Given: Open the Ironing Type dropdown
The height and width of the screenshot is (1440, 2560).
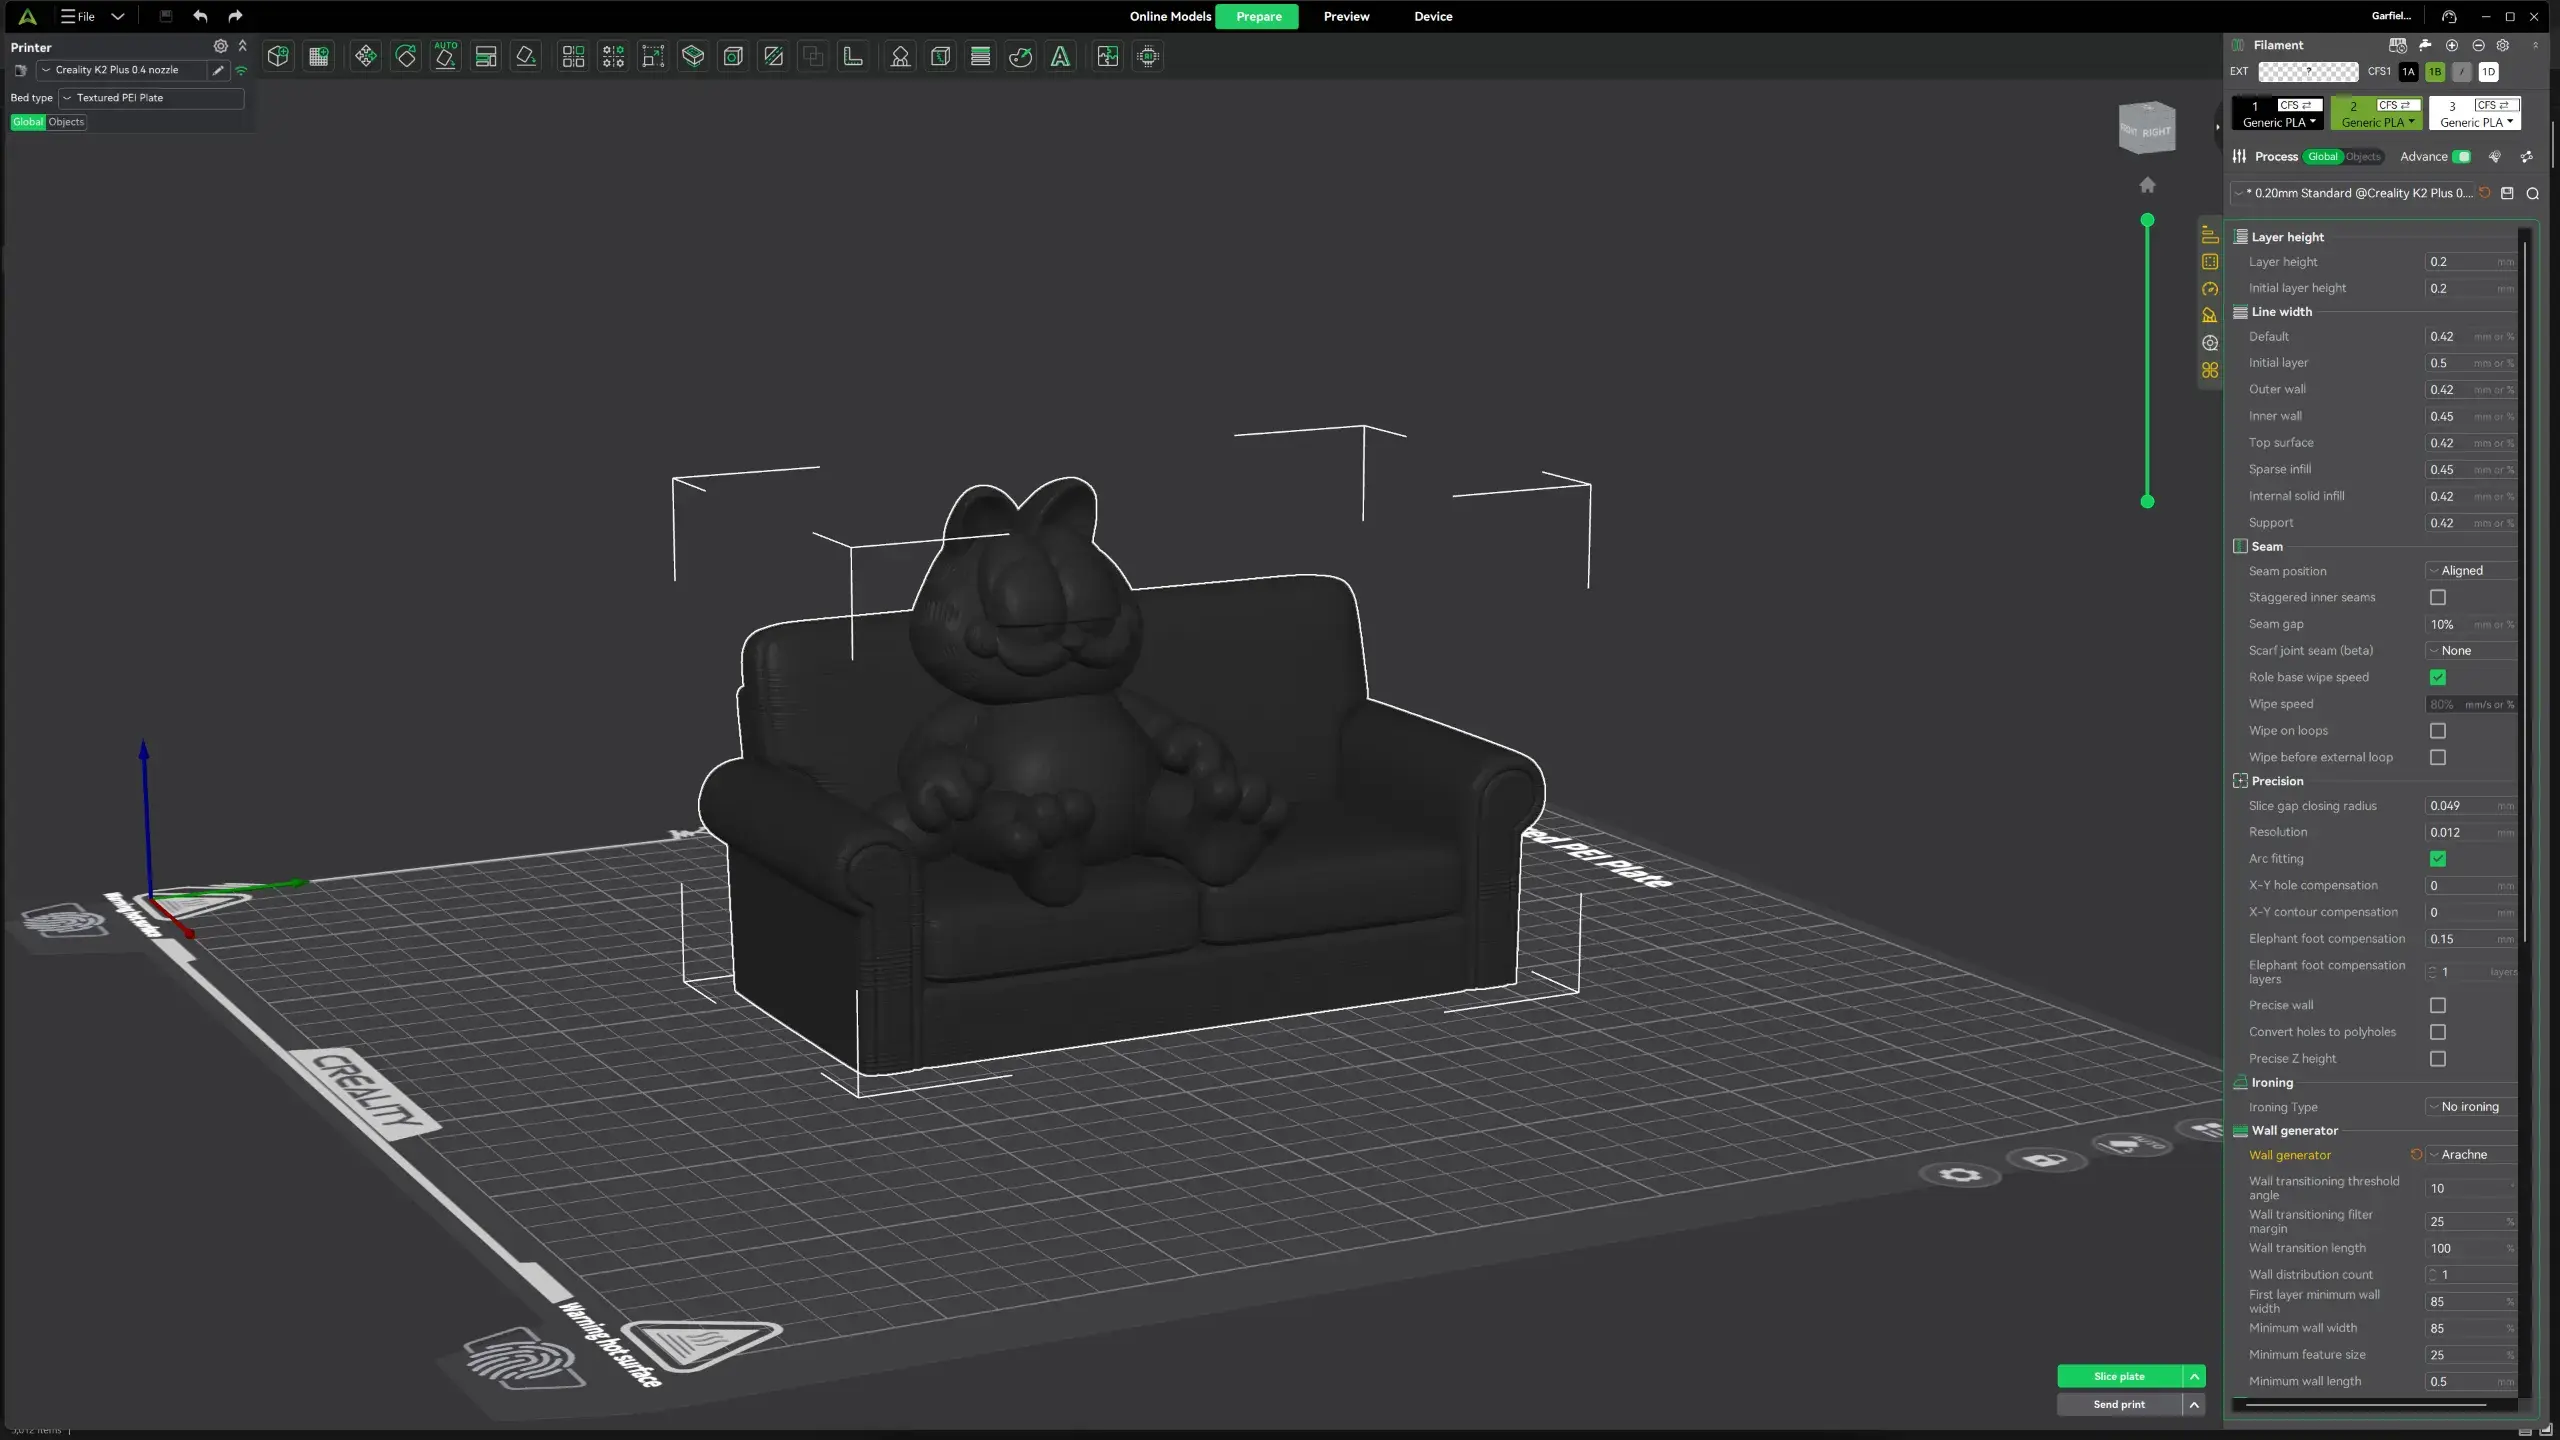Looking at the screenshot, I should [x=2471, y=1107].
